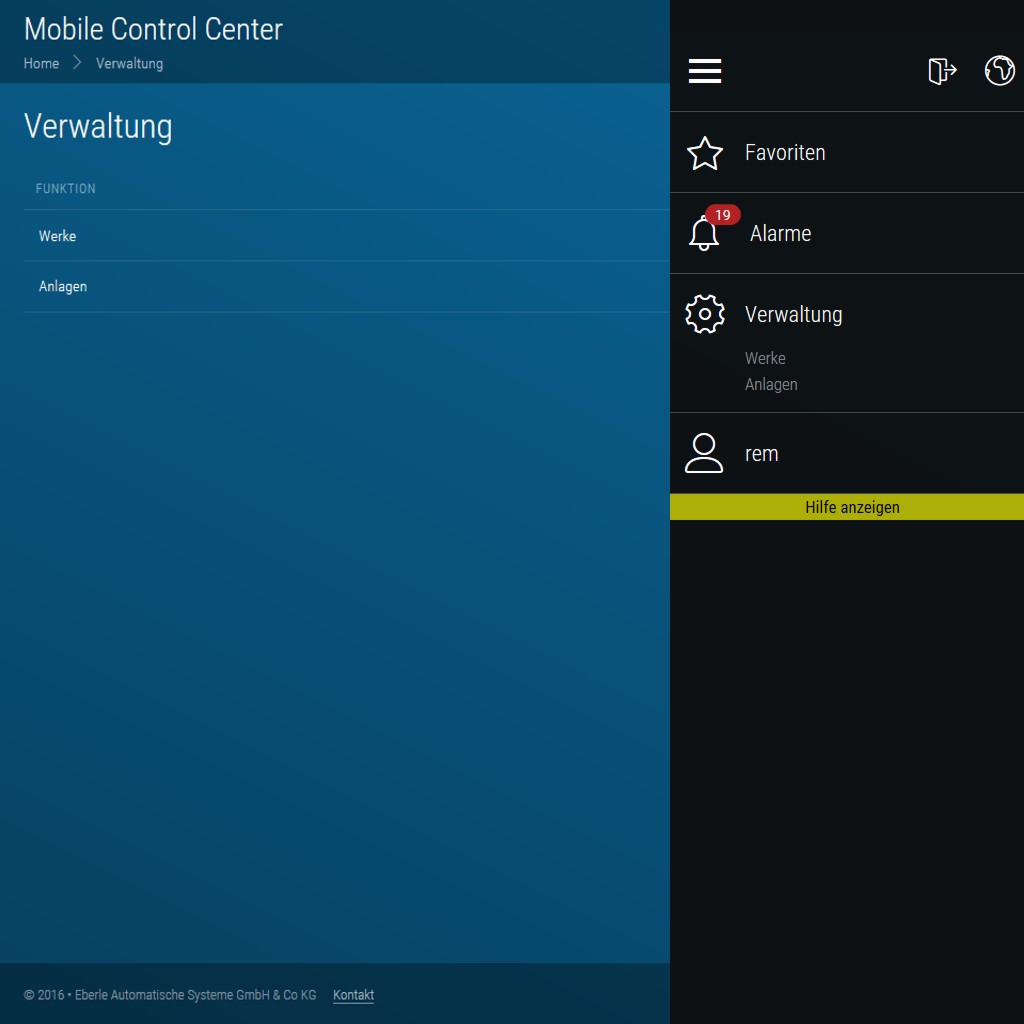Click the user profile icon
Screen dimensions: 1024x1024
pos(703,453)
